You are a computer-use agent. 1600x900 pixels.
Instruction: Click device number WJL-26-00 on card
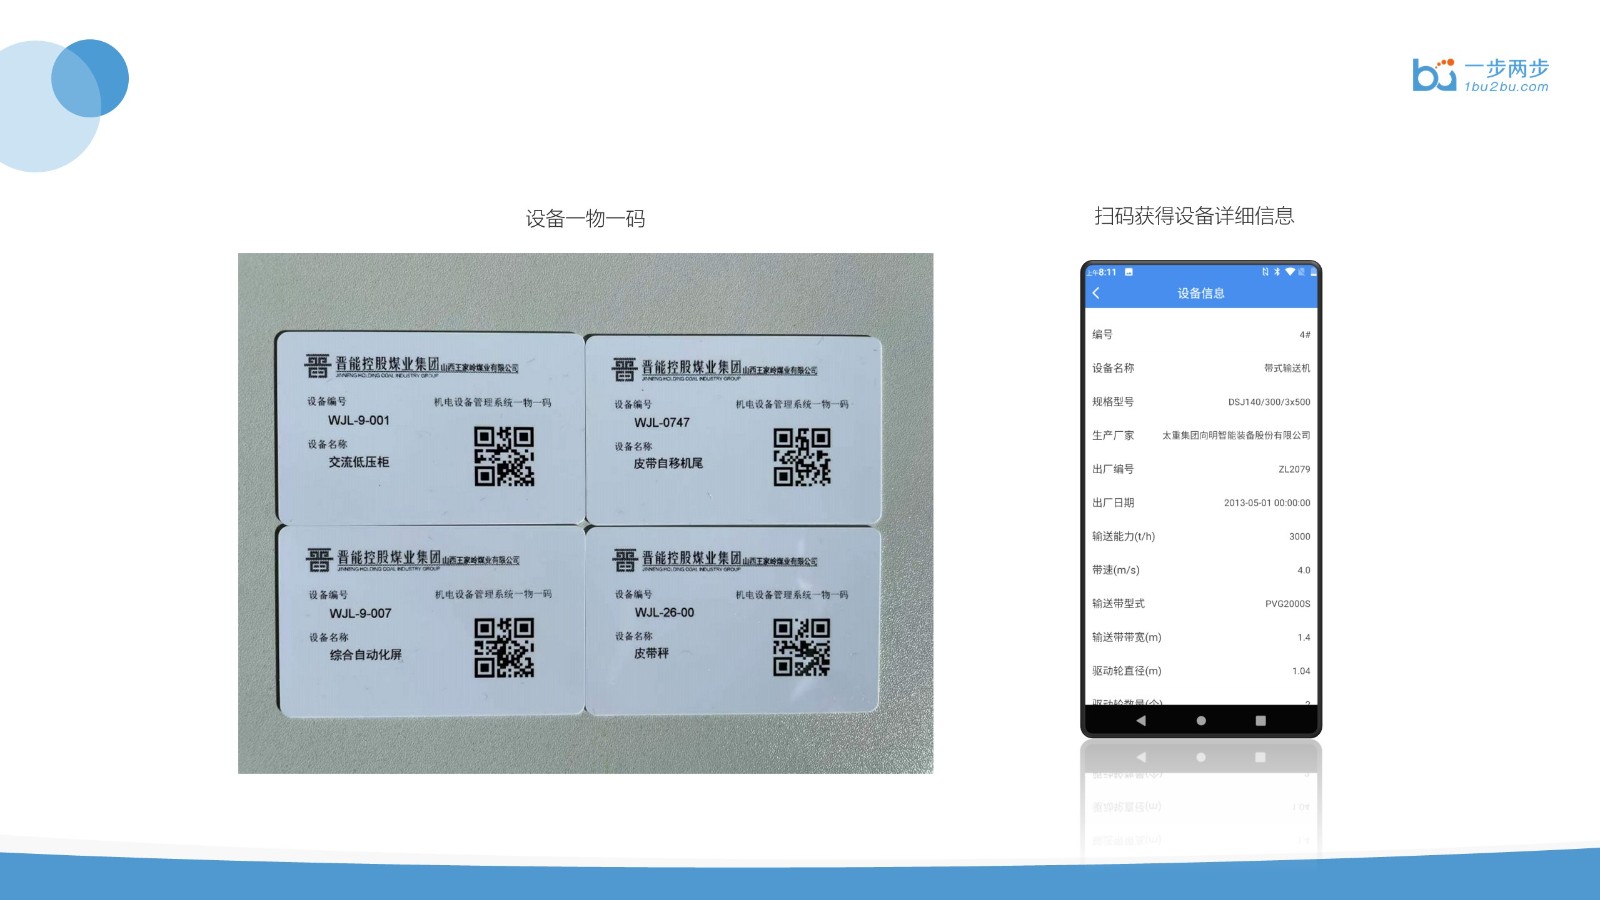click(664, 613)
